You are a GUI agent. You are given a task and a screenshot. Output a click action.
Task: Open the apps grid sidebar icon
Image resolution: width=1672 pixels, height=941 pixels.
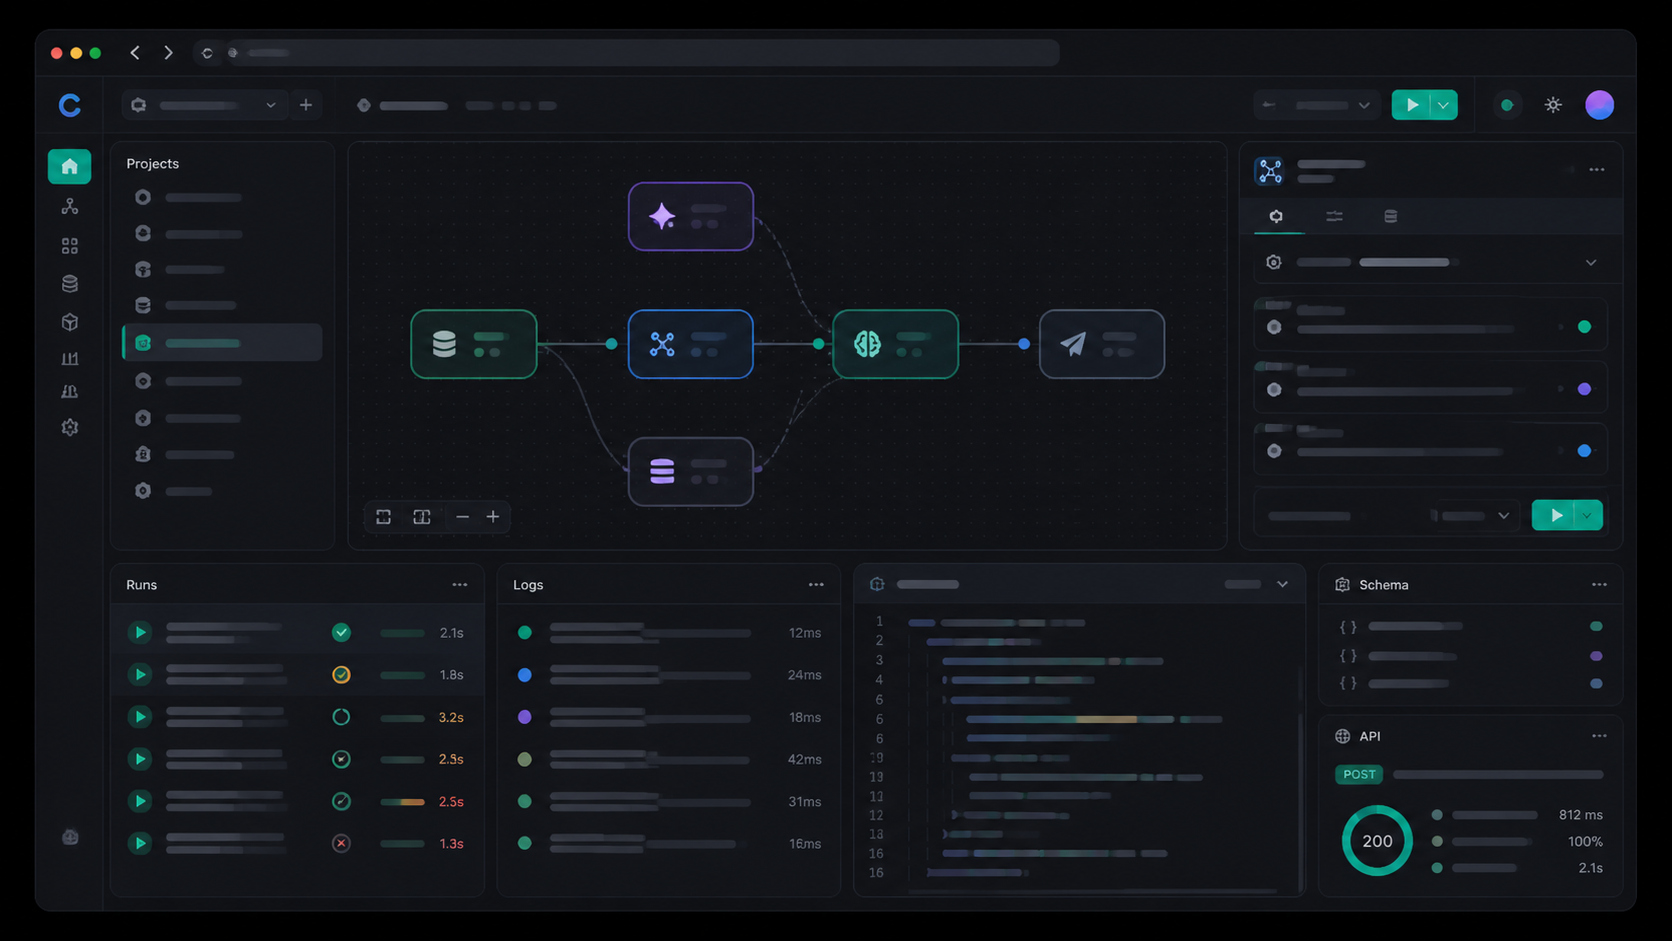click(69, 245)
